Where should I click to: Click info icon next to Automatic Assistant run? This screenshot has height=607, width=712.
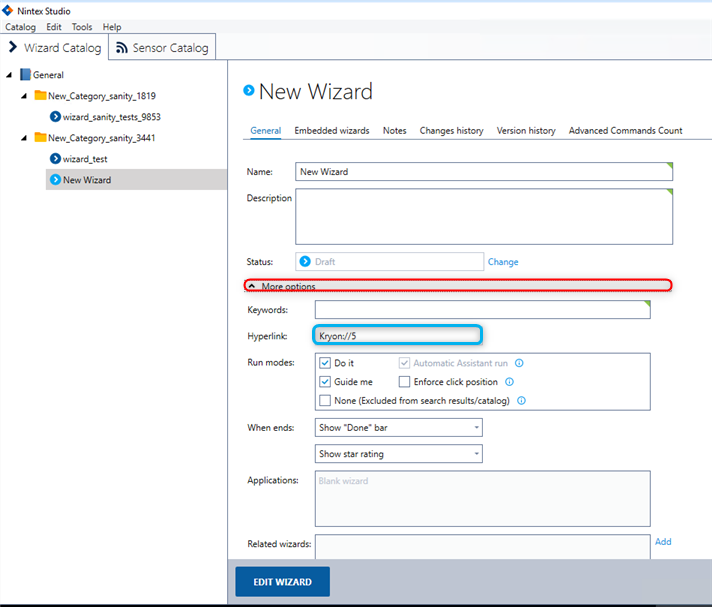coord(519,363)
